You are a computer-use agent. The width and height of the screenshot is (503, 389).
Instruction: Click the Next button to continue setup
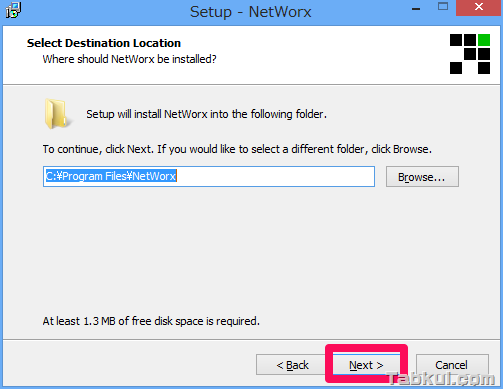tap(366, 364)
